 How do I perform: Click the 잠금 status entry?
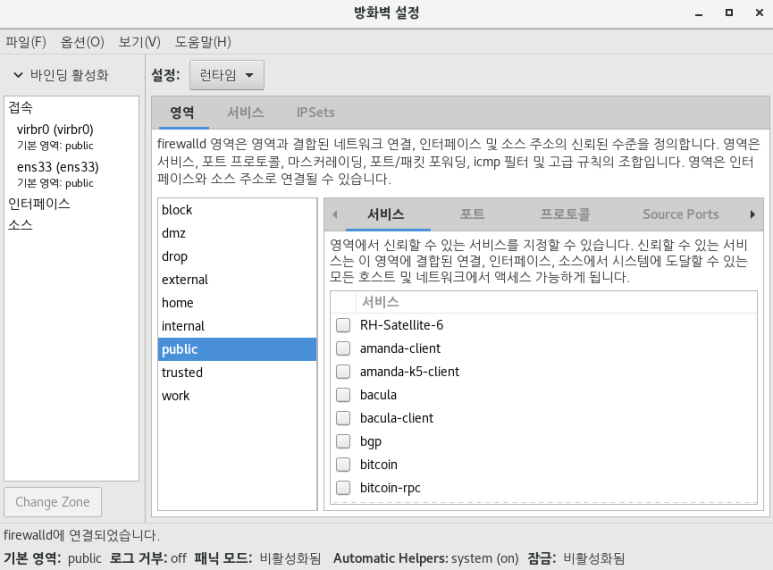576,558
